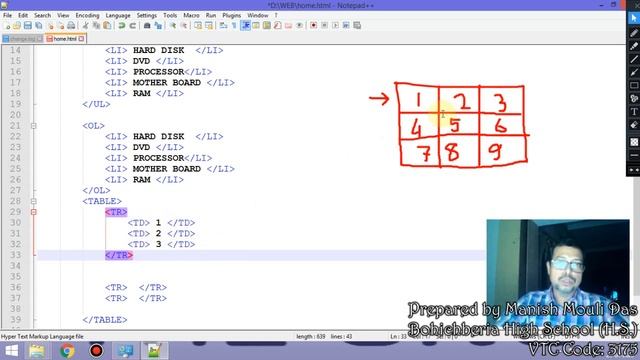This screenshot has width=640, height=360.
Task: Select the text T annotation tool
Action: point(634,111)
